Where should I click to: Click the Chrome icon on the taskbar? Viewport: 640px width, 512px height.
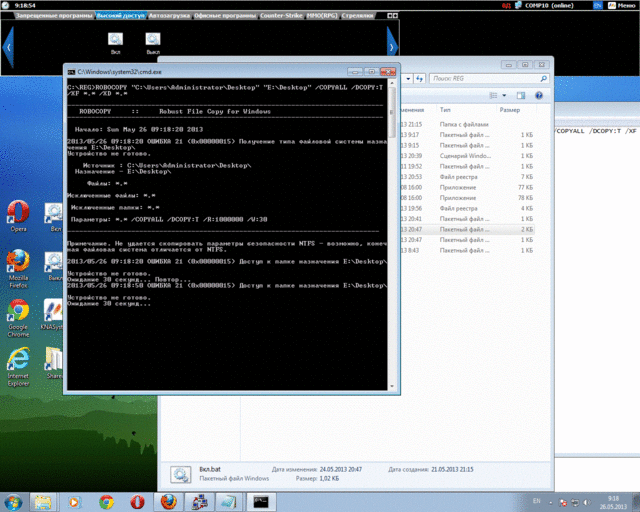click(x=106, y=502)
